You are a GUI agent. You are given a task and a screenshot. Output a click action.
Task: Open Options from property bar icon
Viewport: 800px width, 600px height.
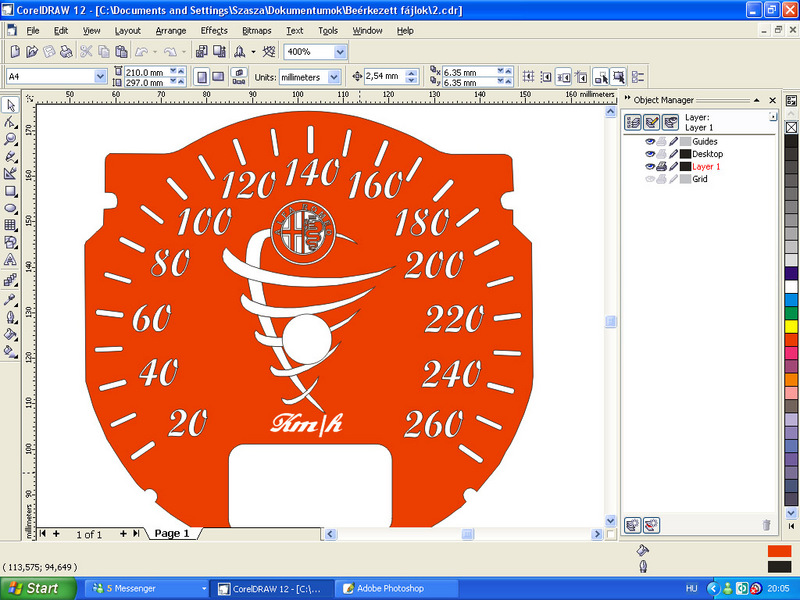pyautogui.click(x=638, y=77)
